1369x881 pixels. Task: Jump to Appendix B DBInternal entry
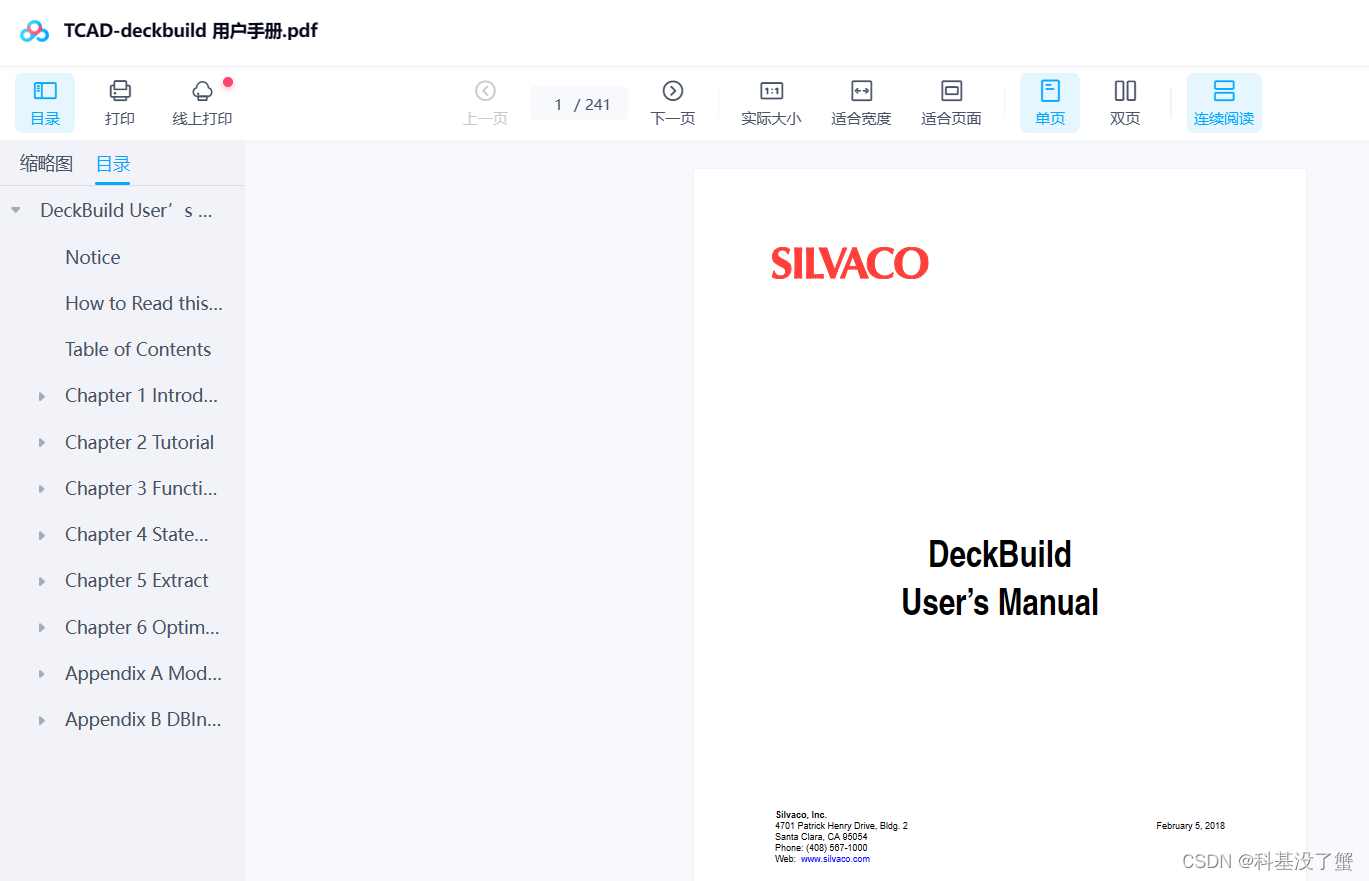(143, 719)
